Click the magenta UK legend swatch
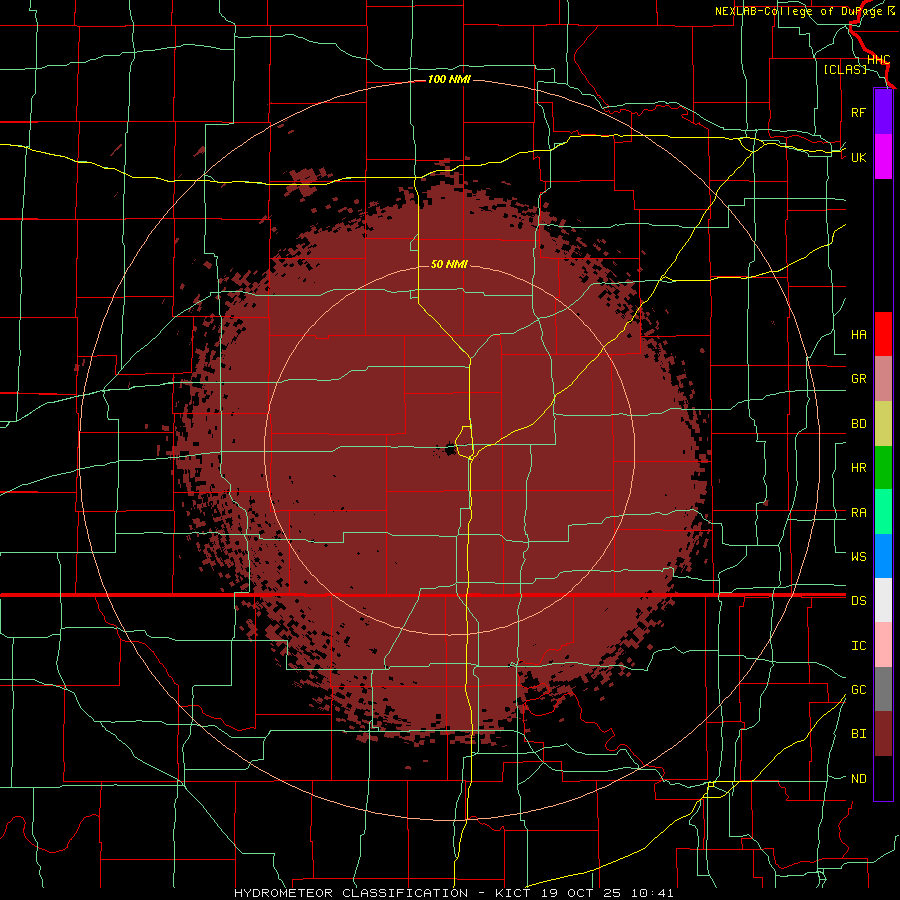Image resolution: width=900 pixels, height=900 pixels. [x=883, y=157]
